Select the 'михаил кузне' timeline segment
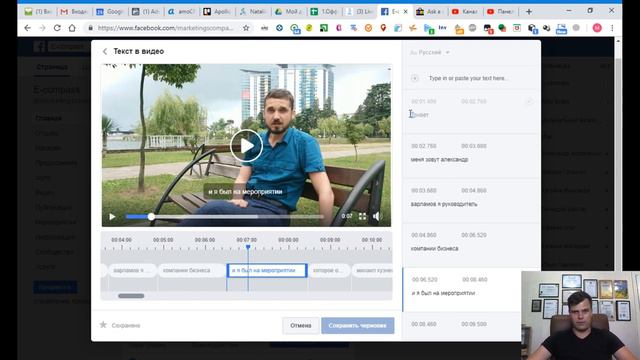Viewport: 640px width, 360px height. pos(372,271)
